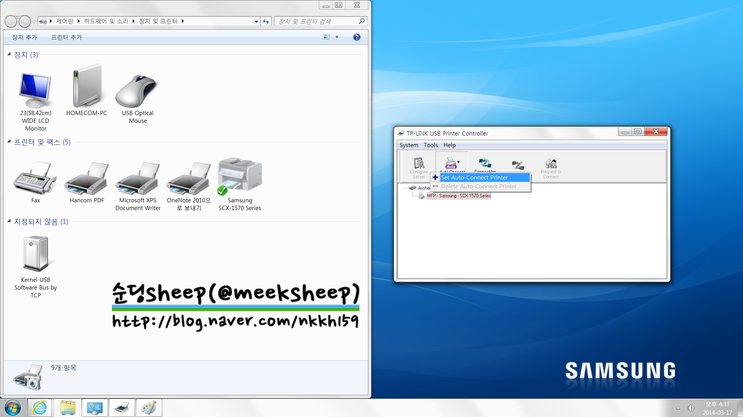Select the HOMECOM-PC device icon
Viewport: 743px width, 417px height.
pos(86,91)
